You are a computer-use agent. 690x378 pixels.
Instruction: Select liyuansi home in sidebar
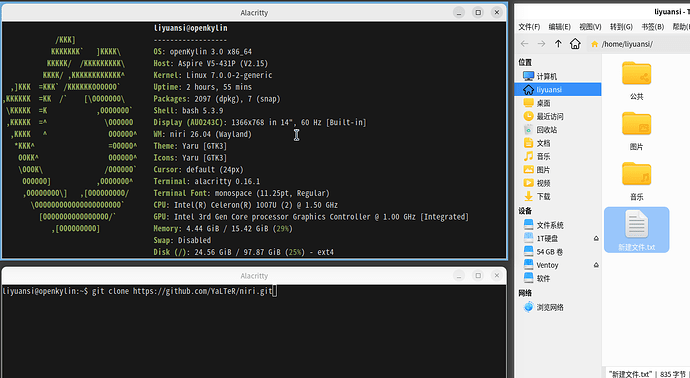(558, 89)
